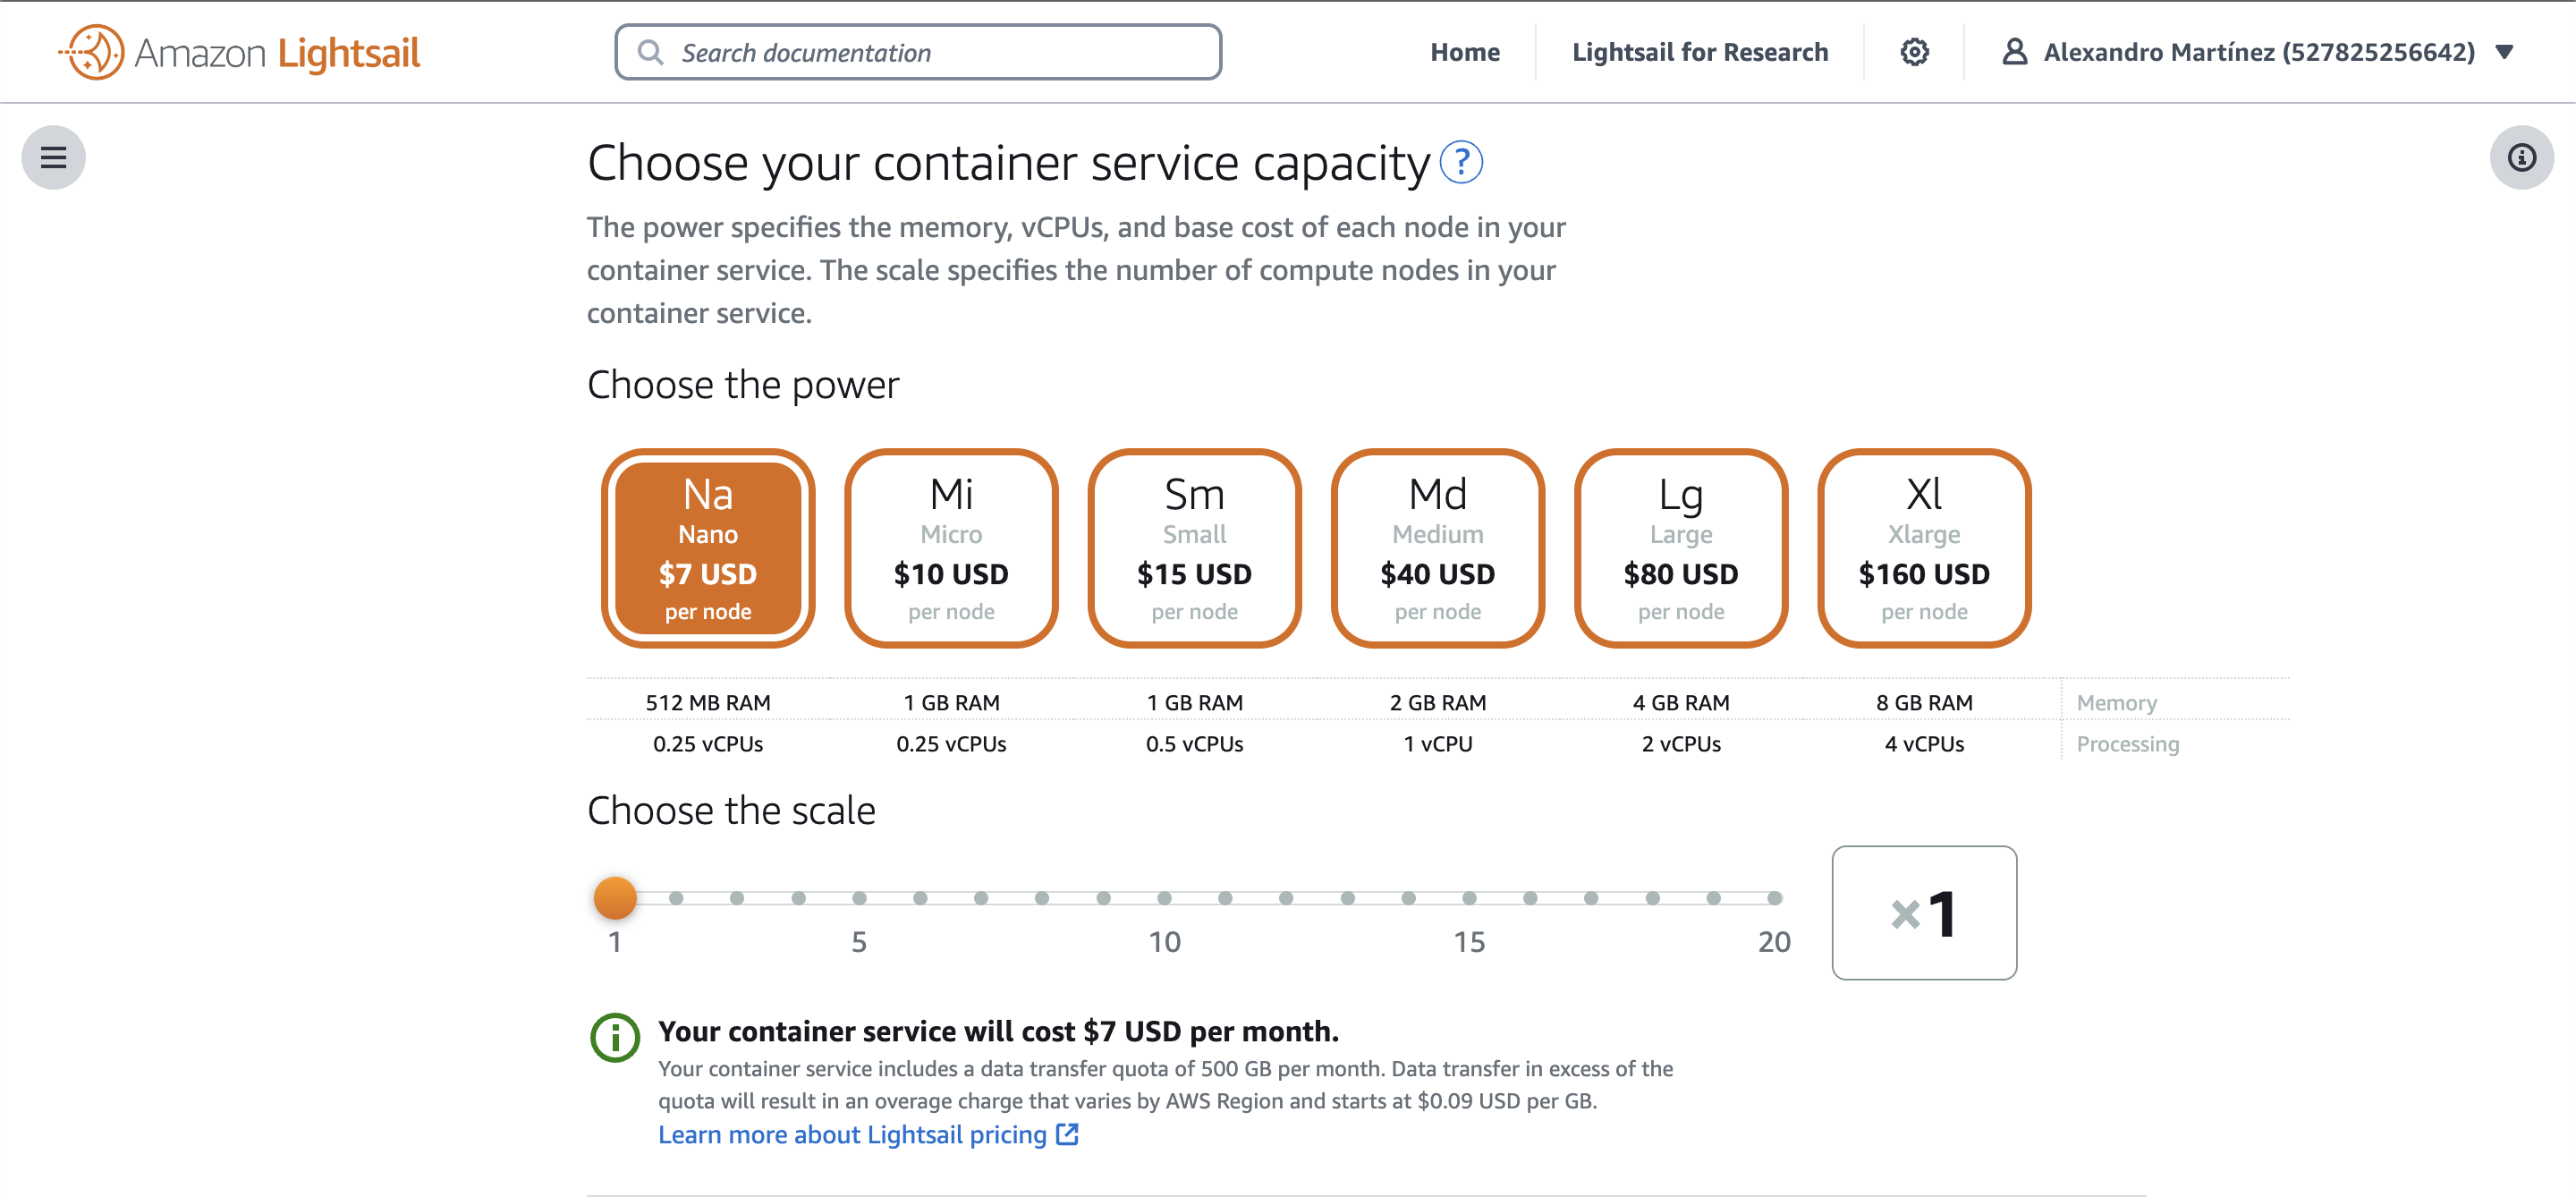Set scale slider to 10 nodes
Viewport: 2576px width, 1197px height.
[x=1164, y=898]
